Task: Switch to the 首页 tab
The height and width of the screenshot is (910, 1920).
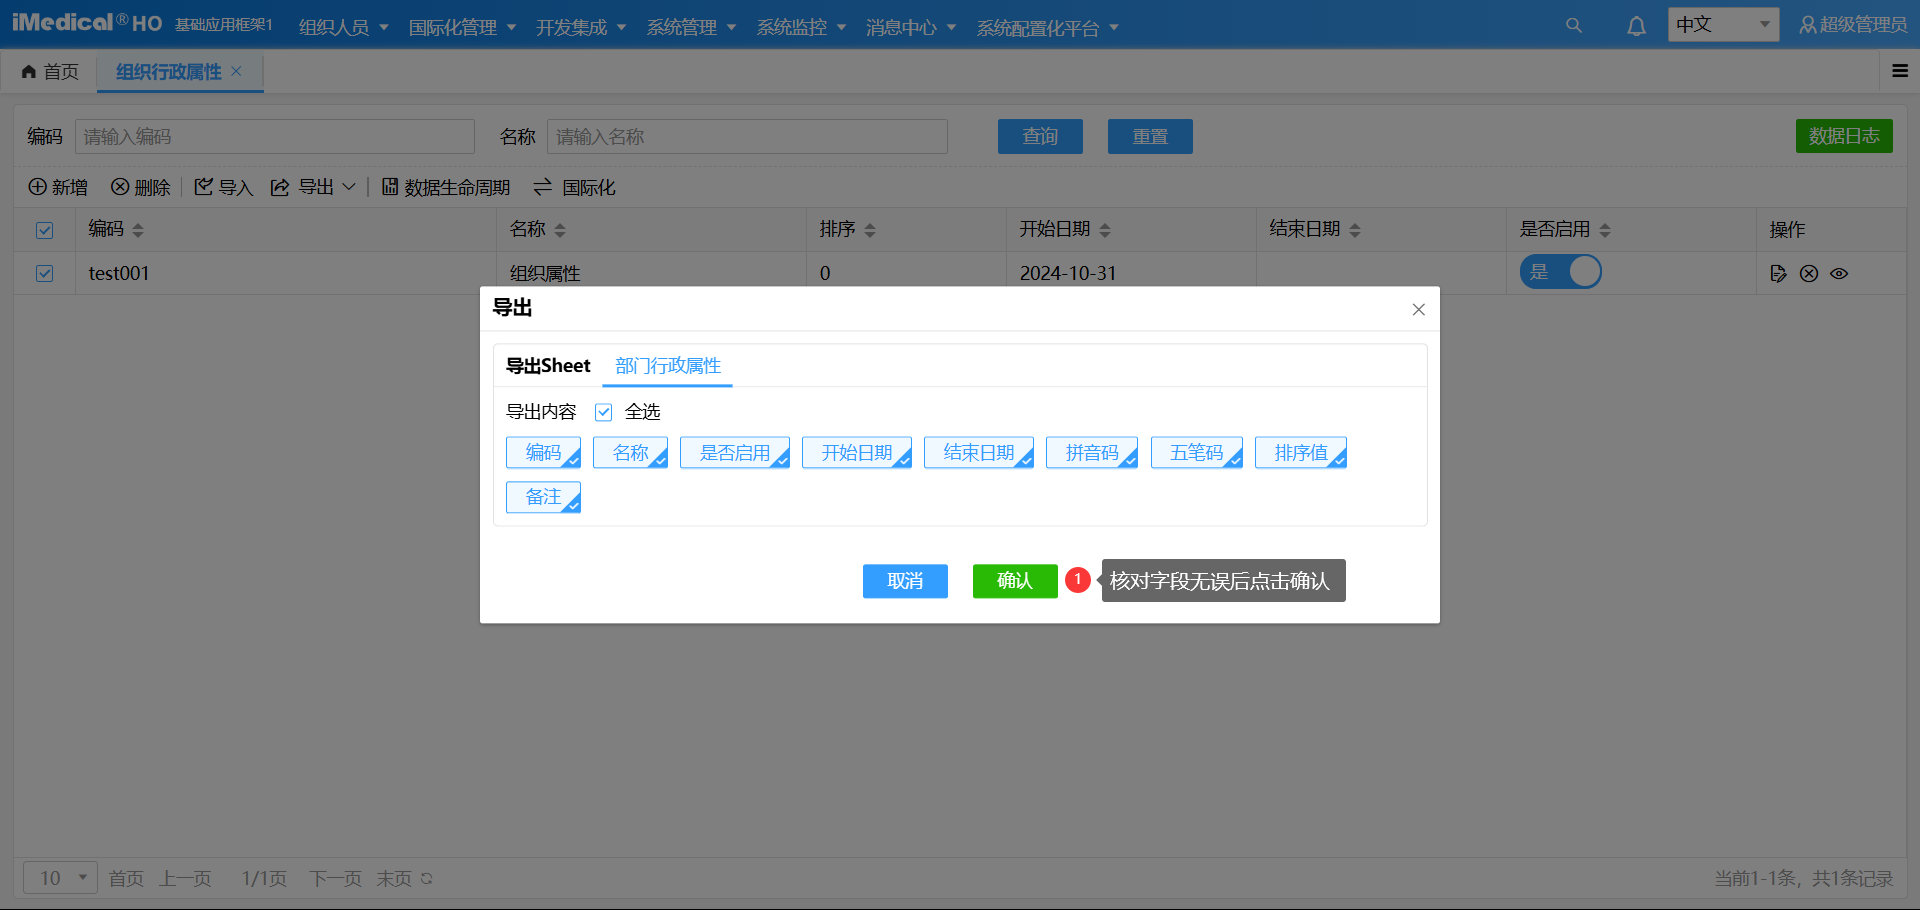Action: 50,72
